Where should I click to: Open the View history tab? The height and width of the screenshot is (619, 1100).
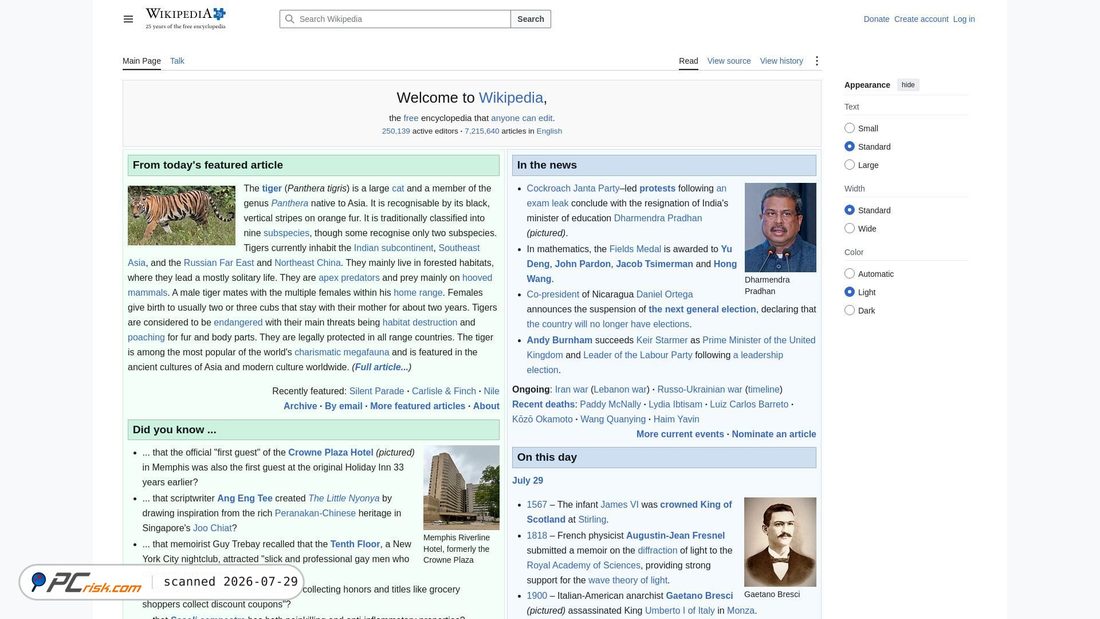[782, 61]
